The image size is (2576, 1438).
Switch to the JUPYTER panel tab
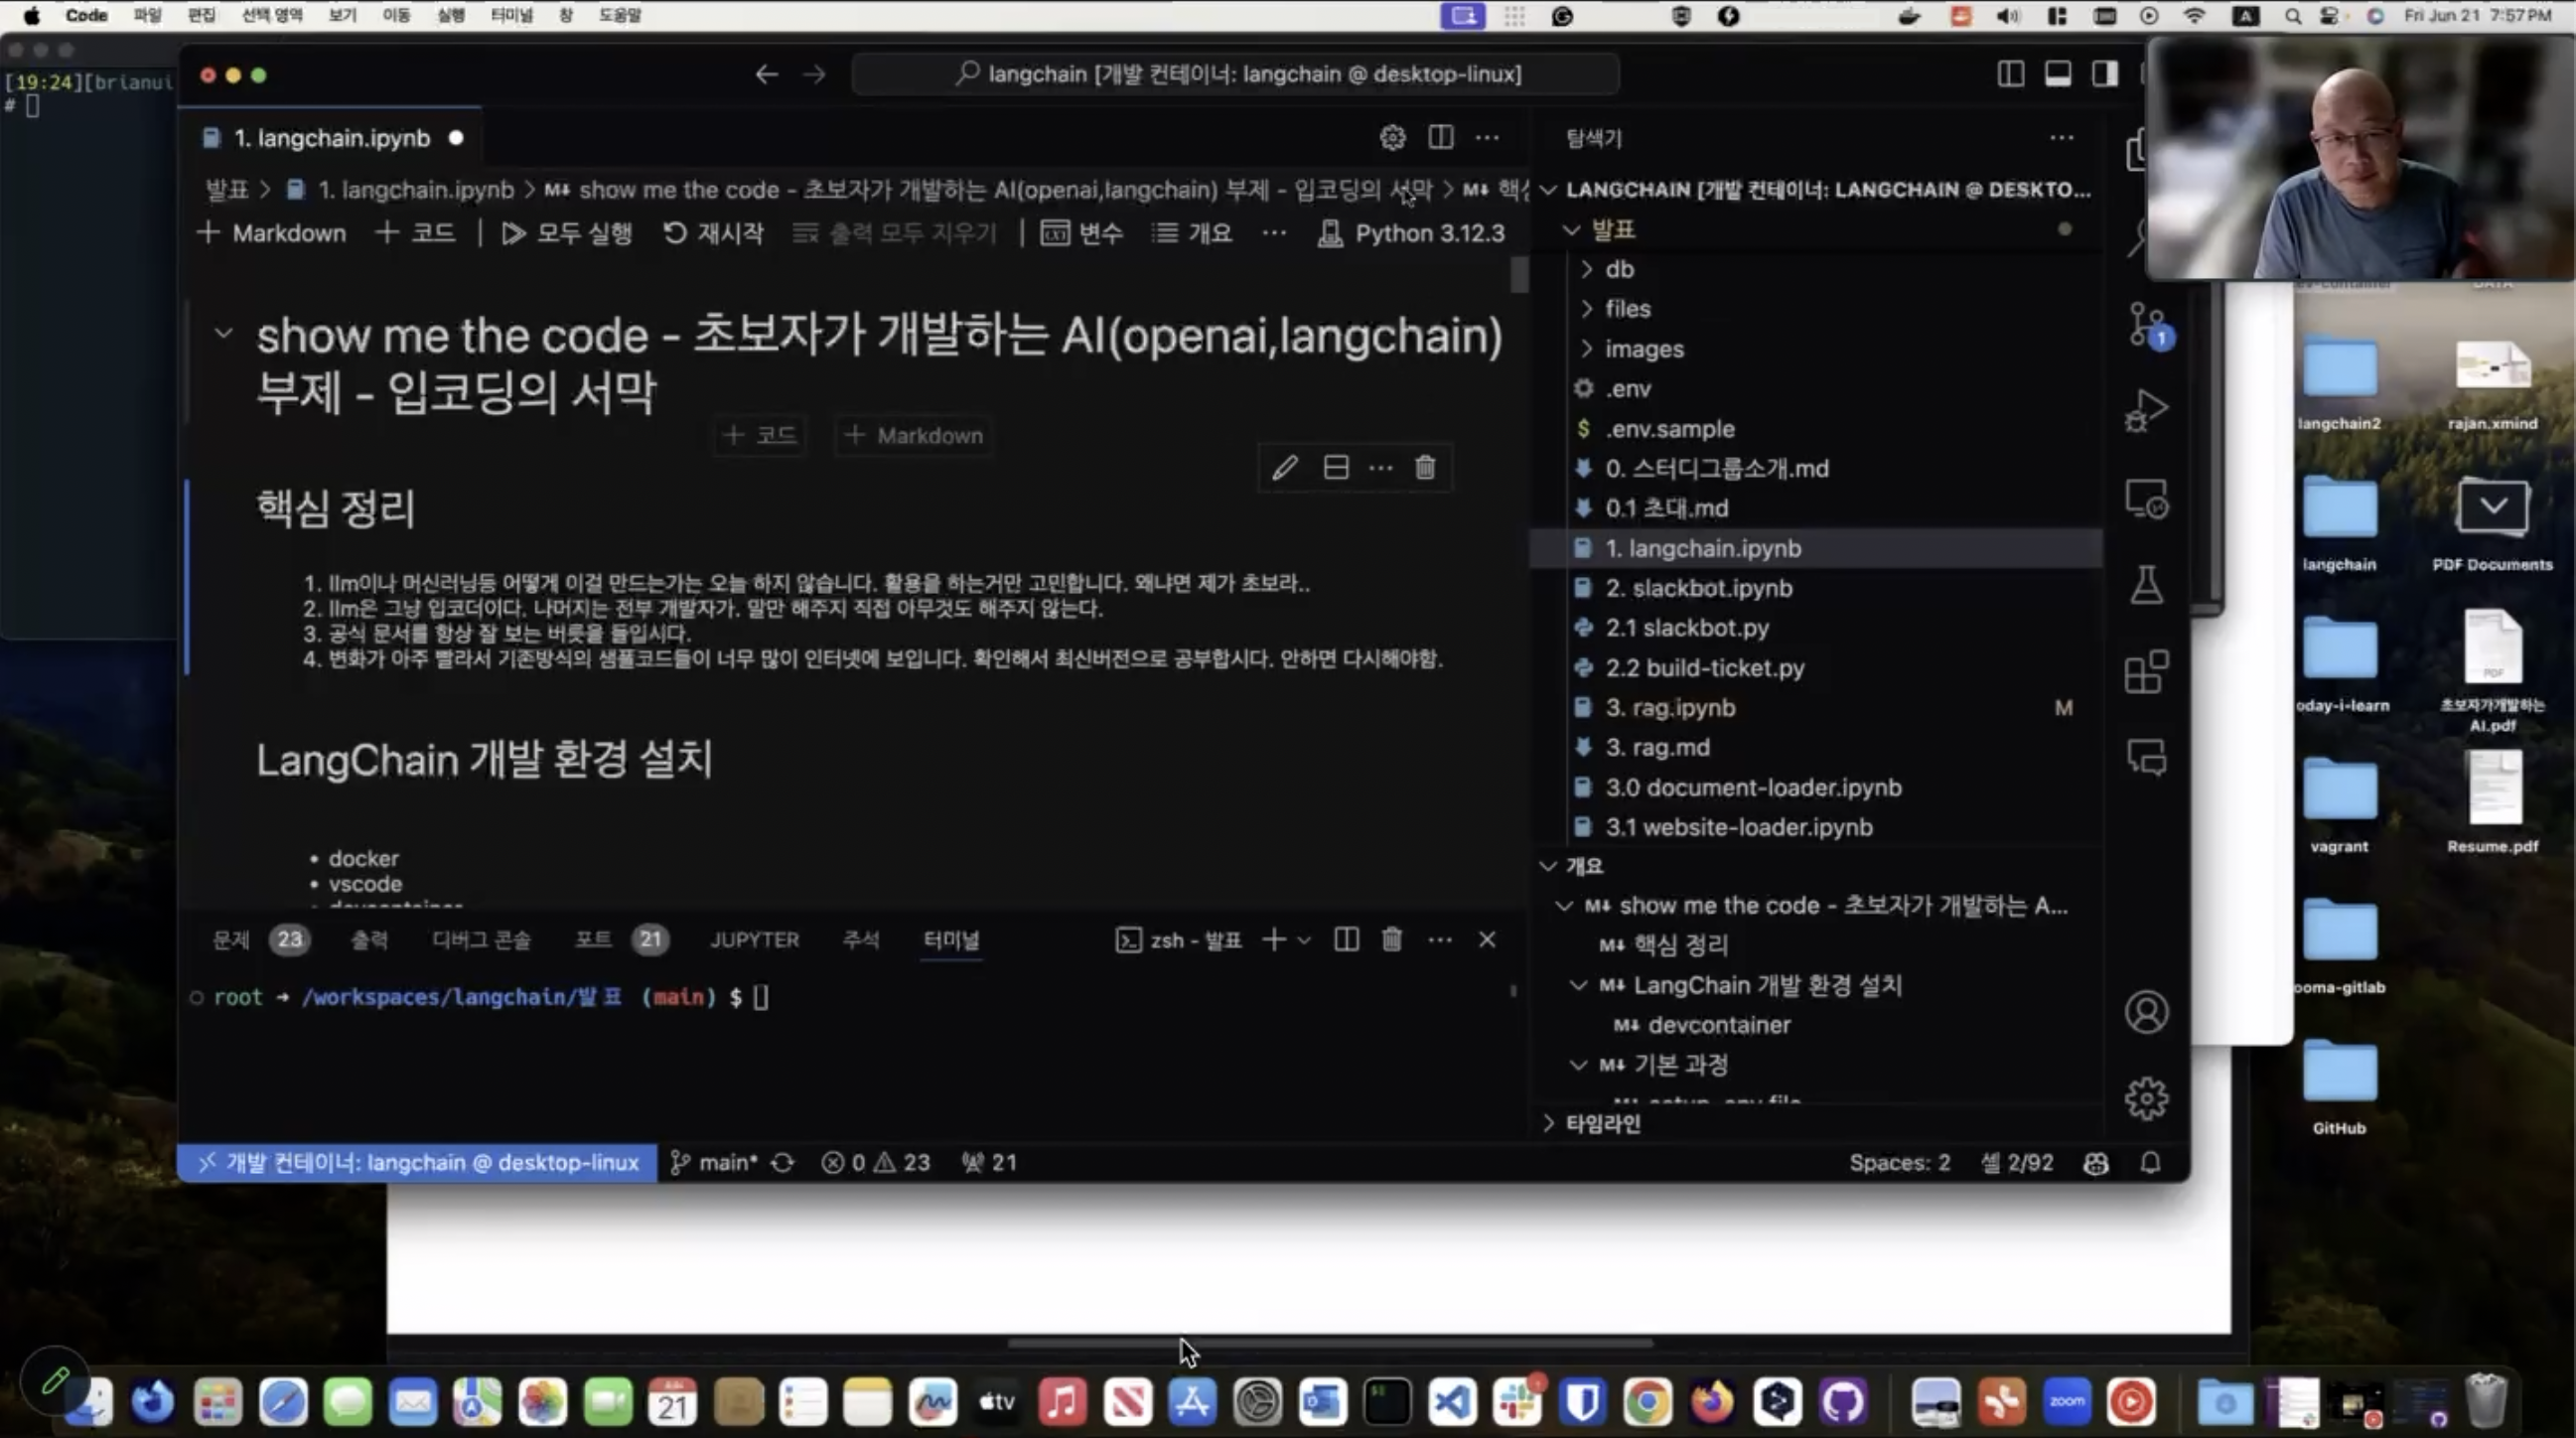(x=754, y=939)
